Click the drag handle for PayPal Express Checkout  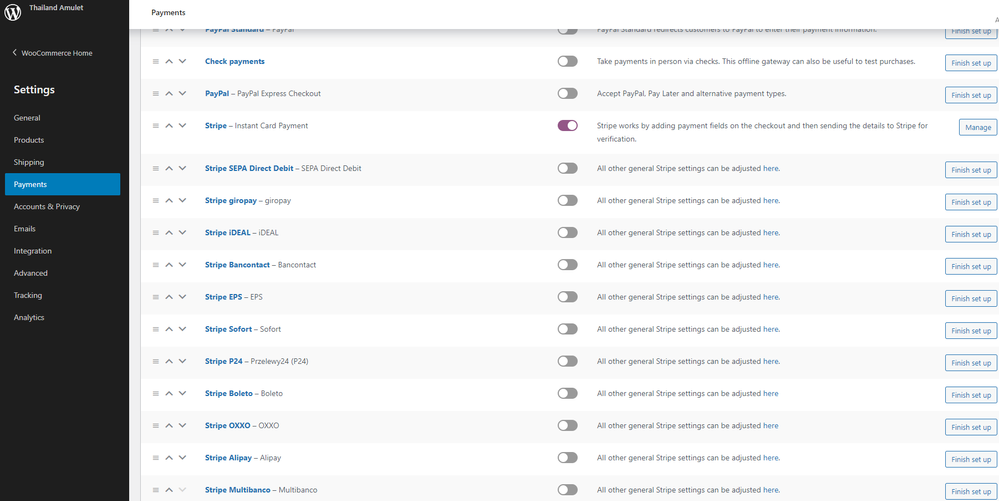pyautogui.click(x=155, y=93)
